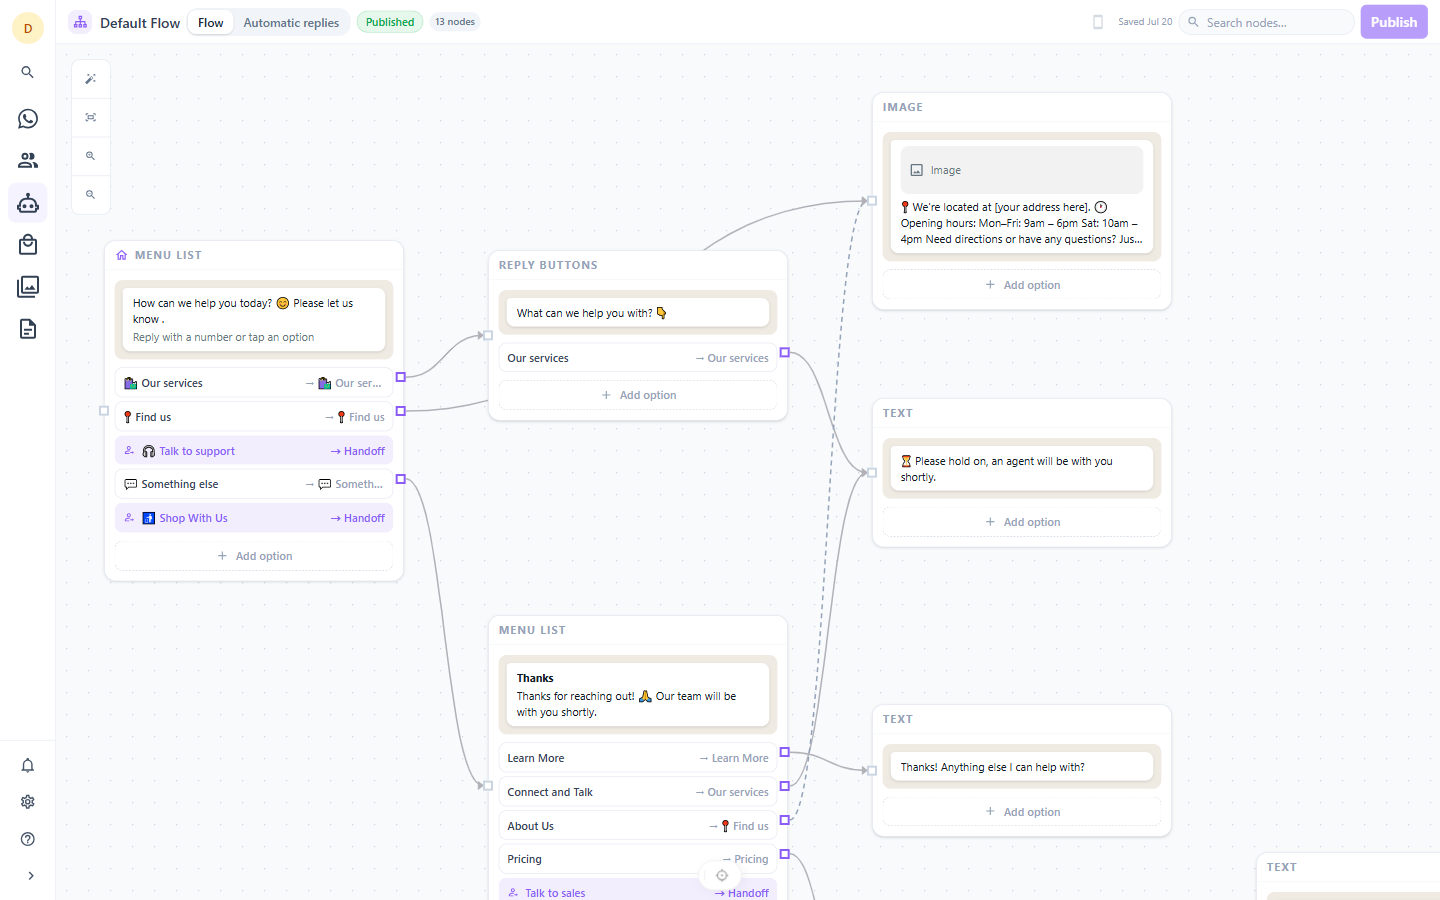Screen dimensions: 1440x900
Task: Open the document templates sidebar icon
Action: coord(28,329)
